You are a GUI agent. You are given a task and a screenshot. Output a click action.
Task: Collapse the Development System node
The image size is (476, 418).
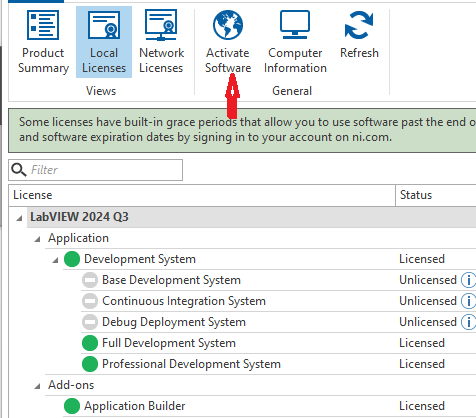[55, 260]
